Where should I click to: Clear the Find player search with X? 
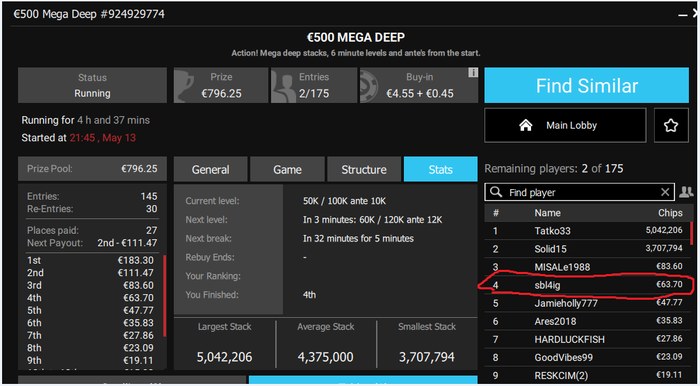[665, 192]
